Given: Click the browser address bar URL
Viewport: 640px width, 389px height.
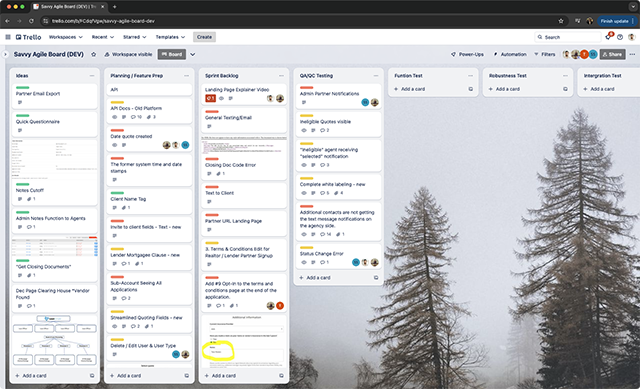Looking at the screenshot, I should 103,21.
